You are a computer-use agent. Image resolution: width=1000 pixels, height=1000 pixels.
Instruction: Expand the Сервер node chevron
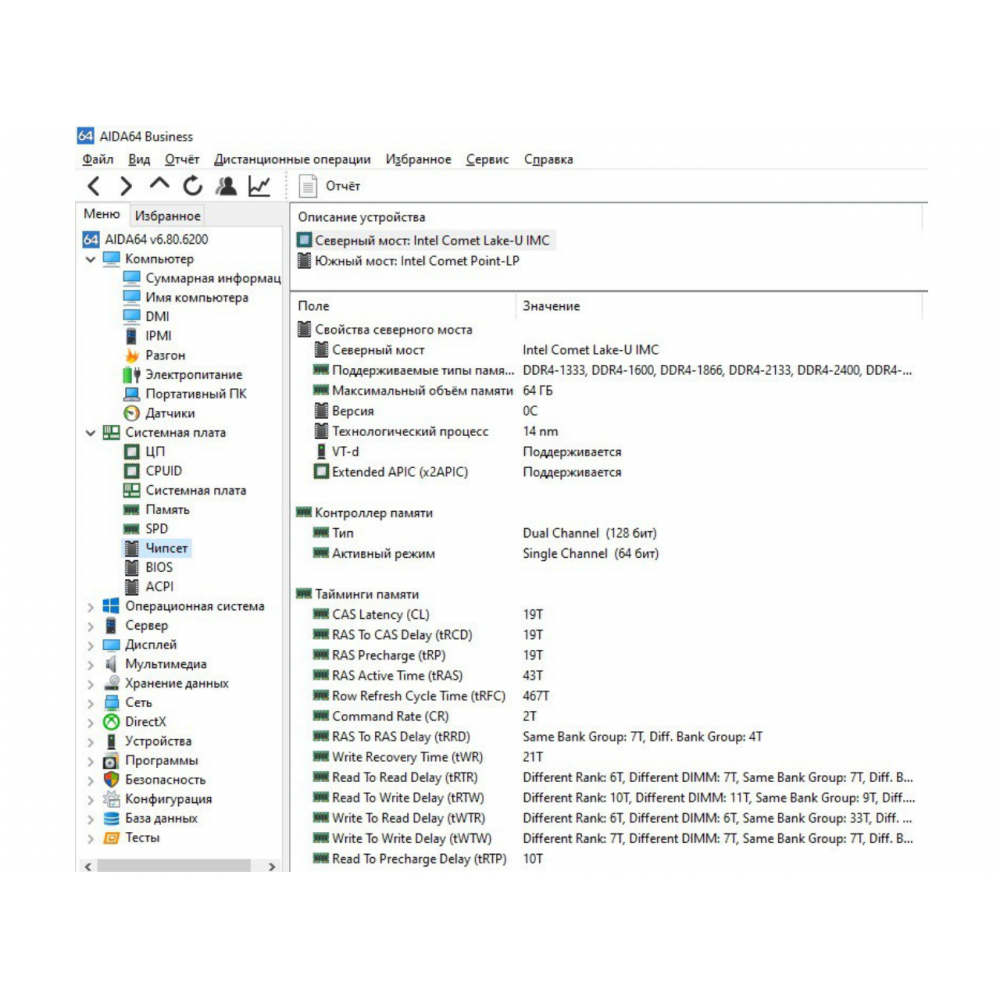91,626
